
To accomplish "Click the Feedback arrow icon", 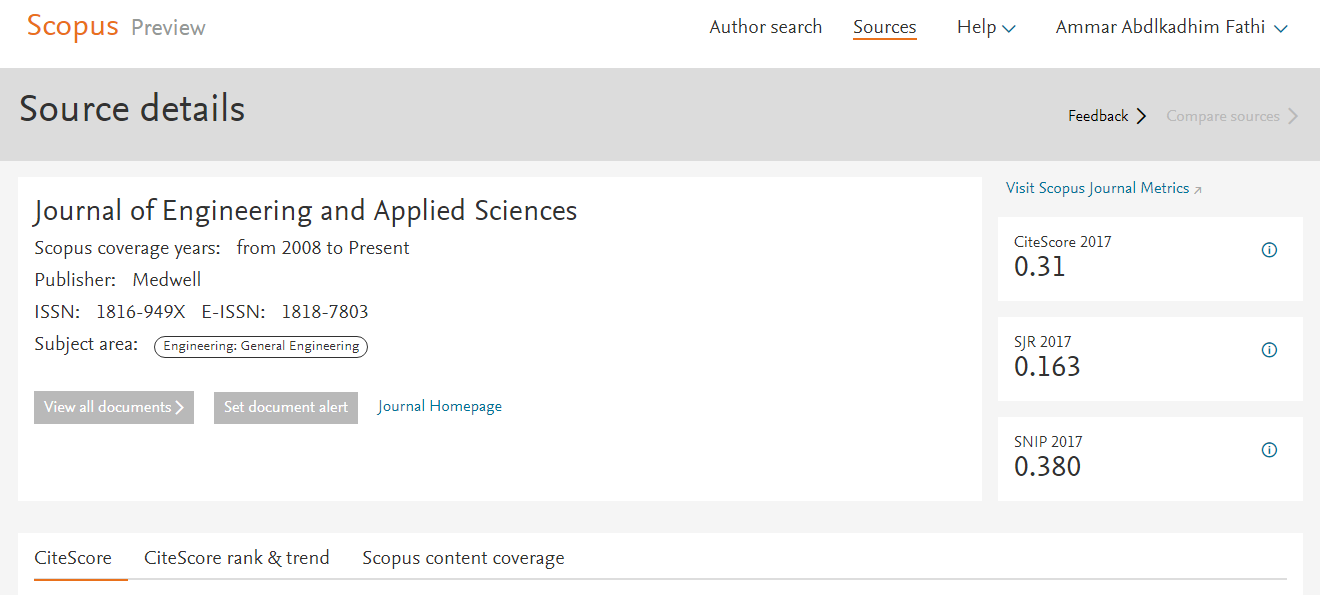I will (1142, 116).
